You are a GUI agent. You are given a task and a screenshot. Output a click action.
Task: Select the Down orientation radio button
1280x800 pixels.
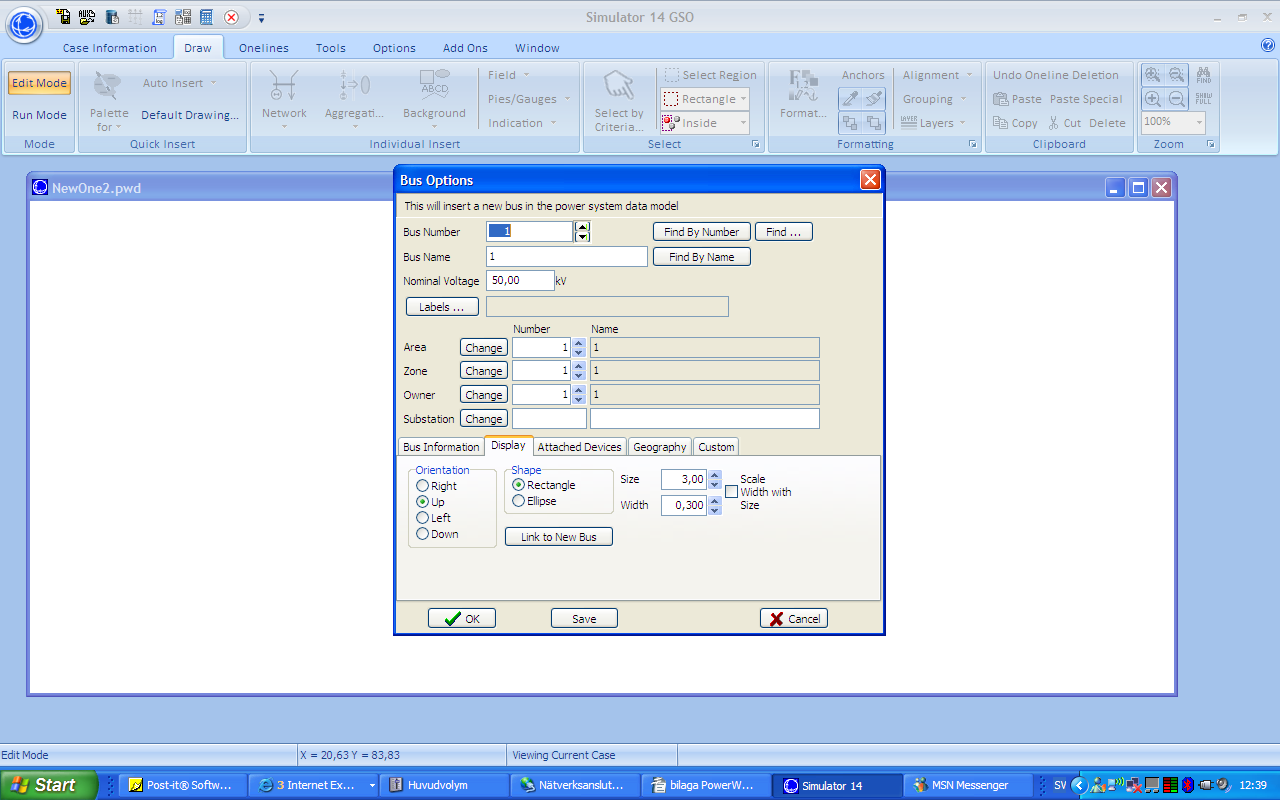[x=422, y=534]
